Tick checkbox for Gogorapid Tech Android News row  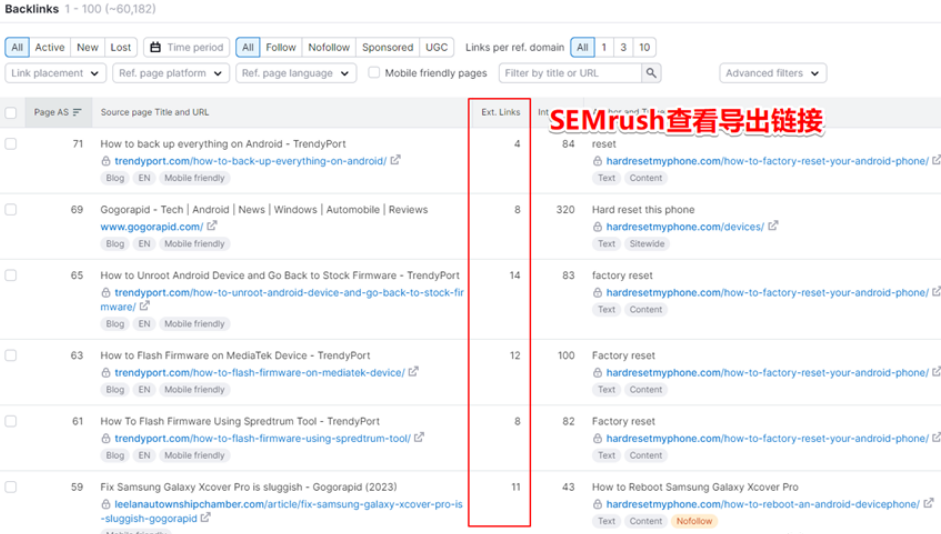11,209
